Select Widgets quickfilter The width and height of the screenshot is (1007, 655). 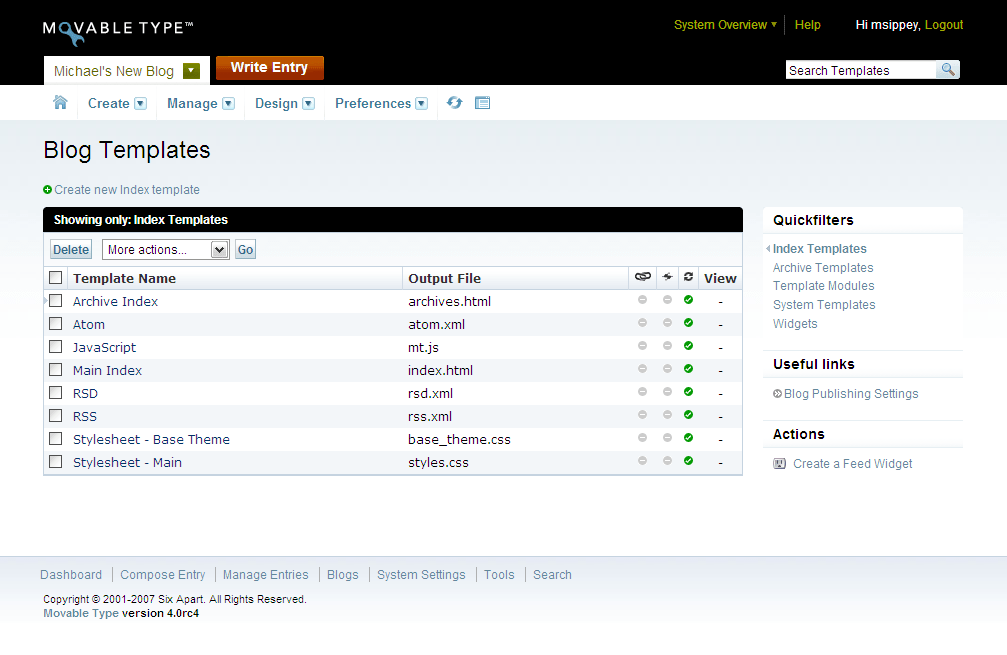coord(795,324)
